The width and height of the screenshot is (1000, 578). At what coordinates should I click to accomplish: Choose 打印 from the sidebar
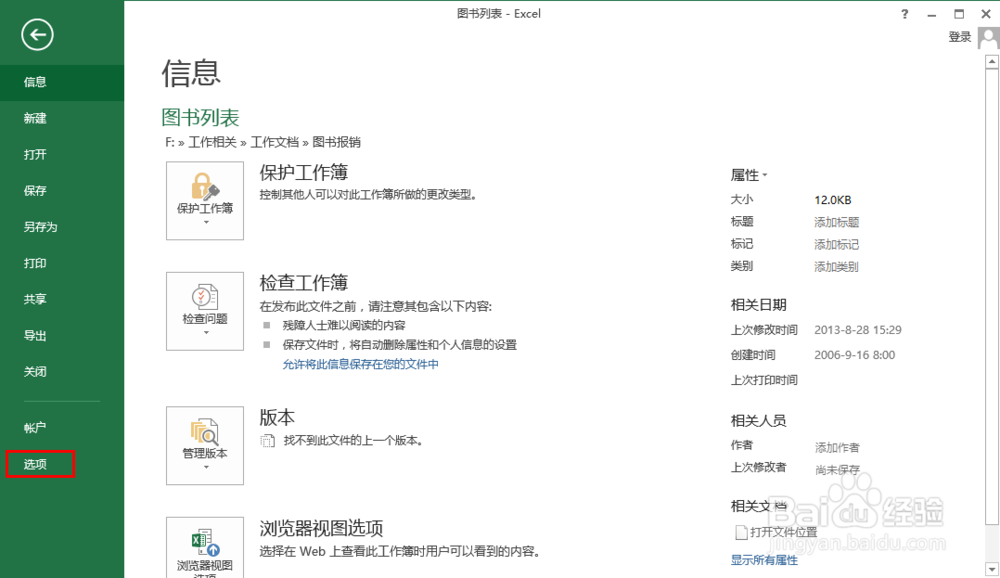point(62,263)
